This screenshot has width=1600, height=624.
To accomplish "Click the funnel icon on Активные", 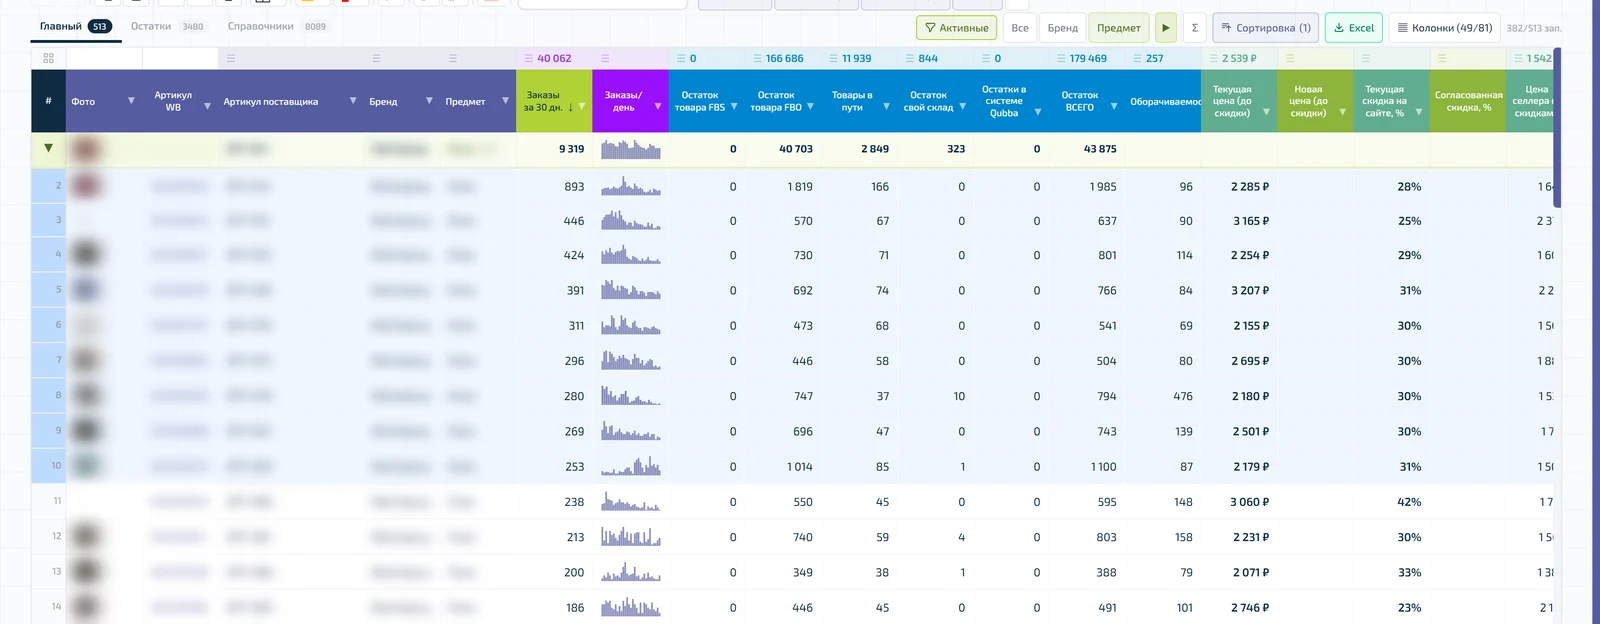I will pos(930,28).
